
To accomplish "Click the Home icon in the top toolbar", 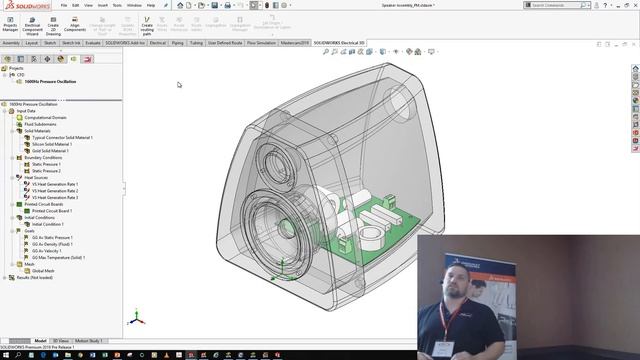I will 180,5.
